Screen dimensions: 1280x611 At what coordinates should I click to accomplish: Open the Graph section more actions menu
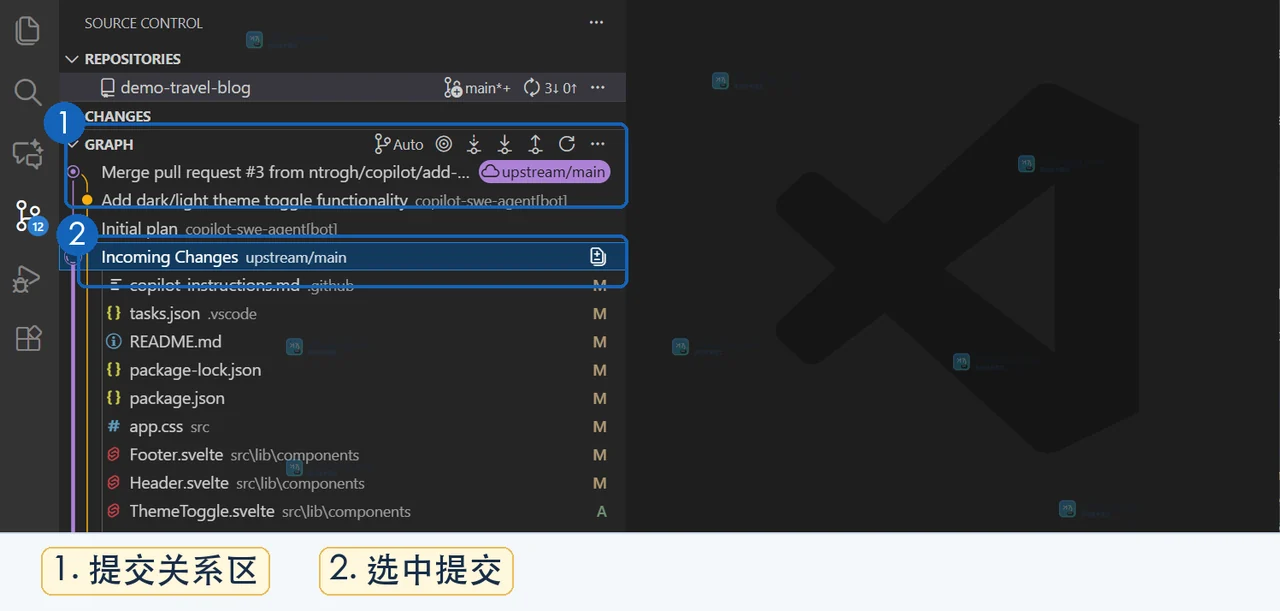tap(598, 144)
